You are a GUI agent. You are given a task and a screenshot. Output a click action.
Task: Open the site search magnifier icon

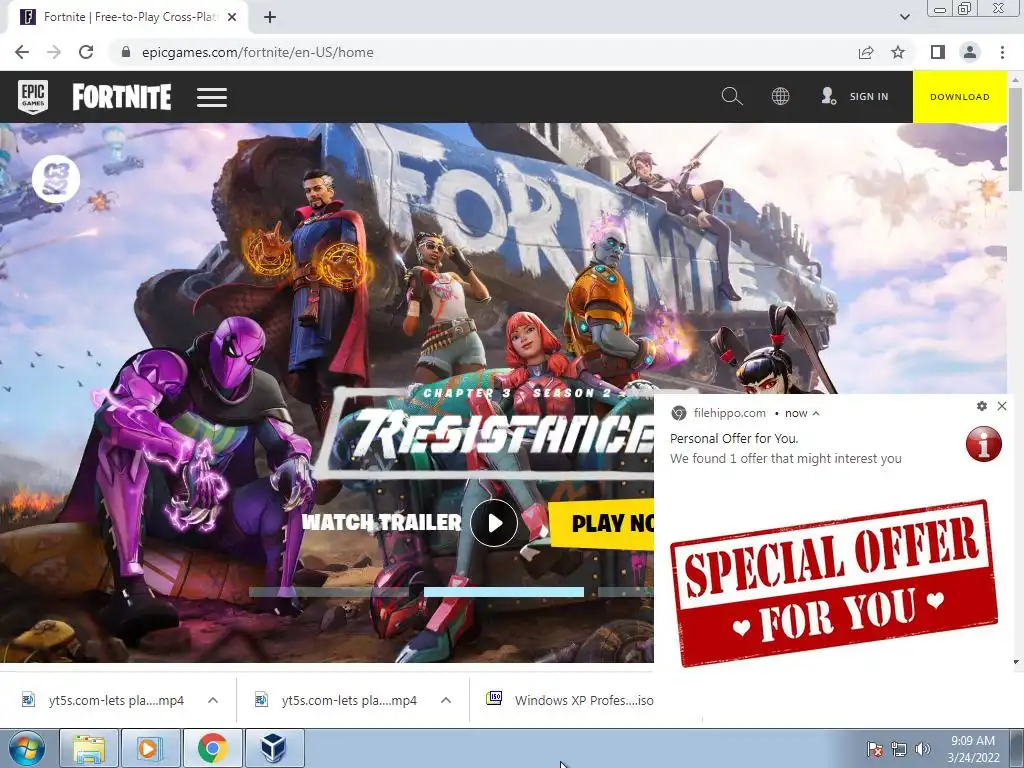click(731, 97)
